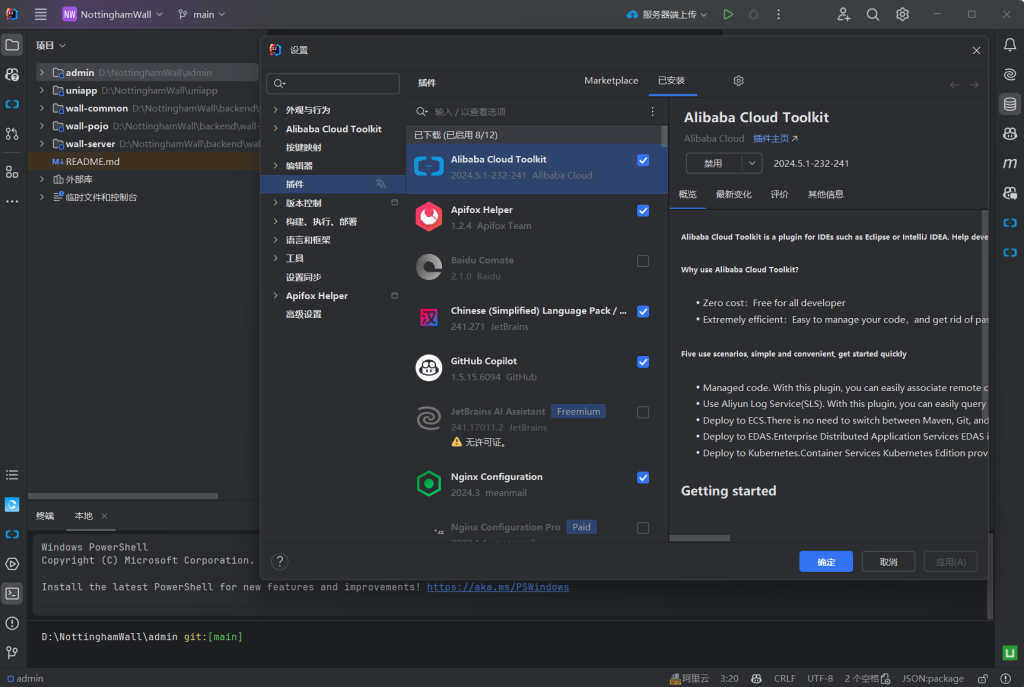Expand the 版本控制 settings section
1024x687 pixels.
tap(276, 203)
